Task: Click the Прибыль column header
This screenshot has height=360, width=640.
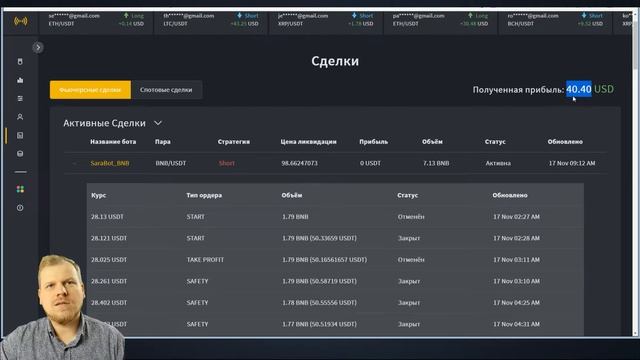Action: (373, 142)
